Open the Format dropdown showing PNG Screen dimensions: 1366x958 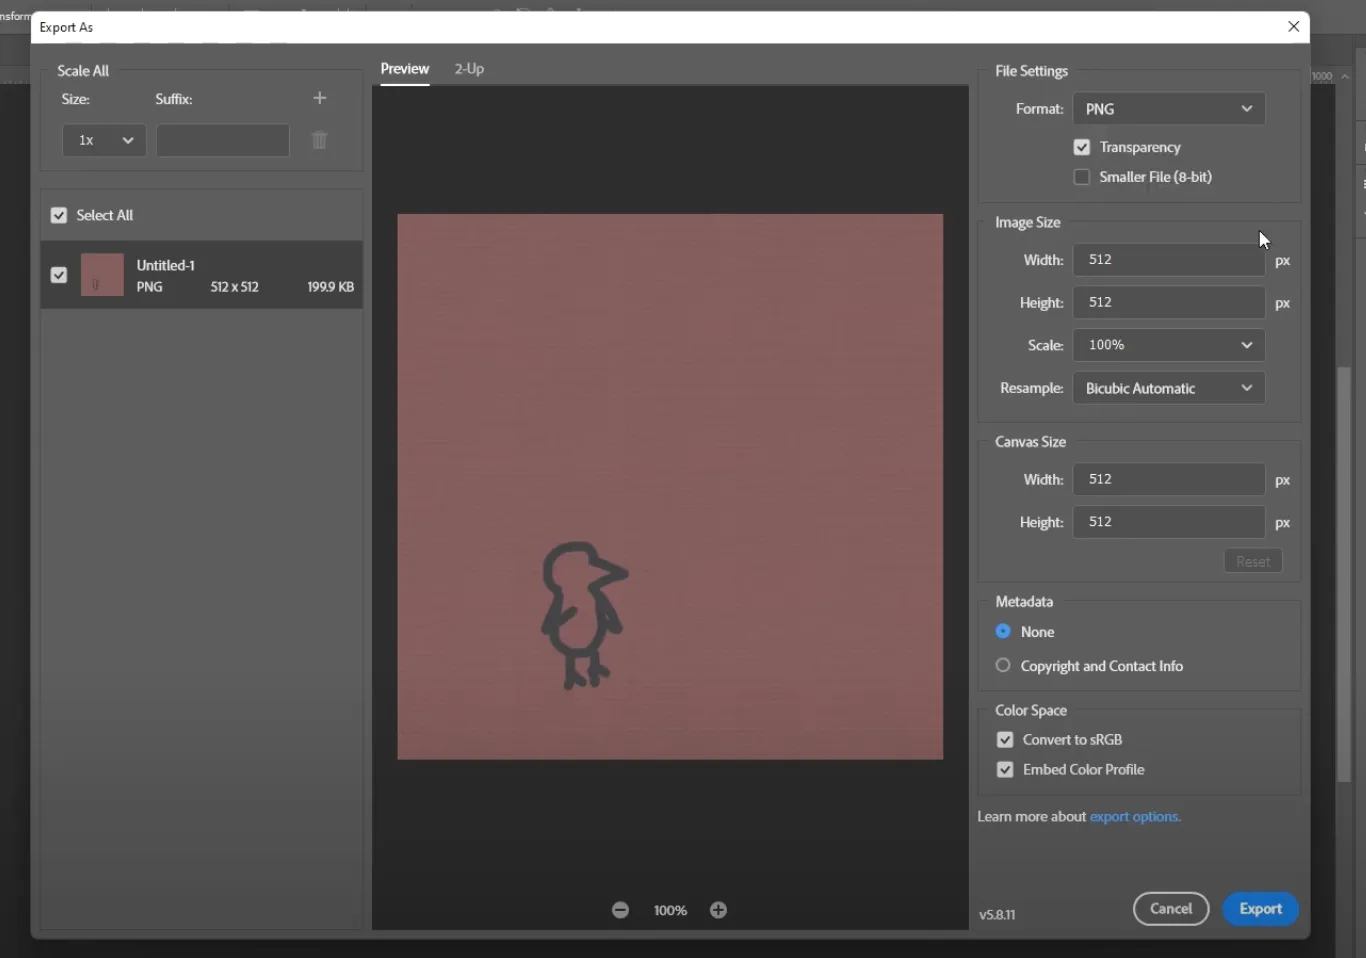(1169, 109)
